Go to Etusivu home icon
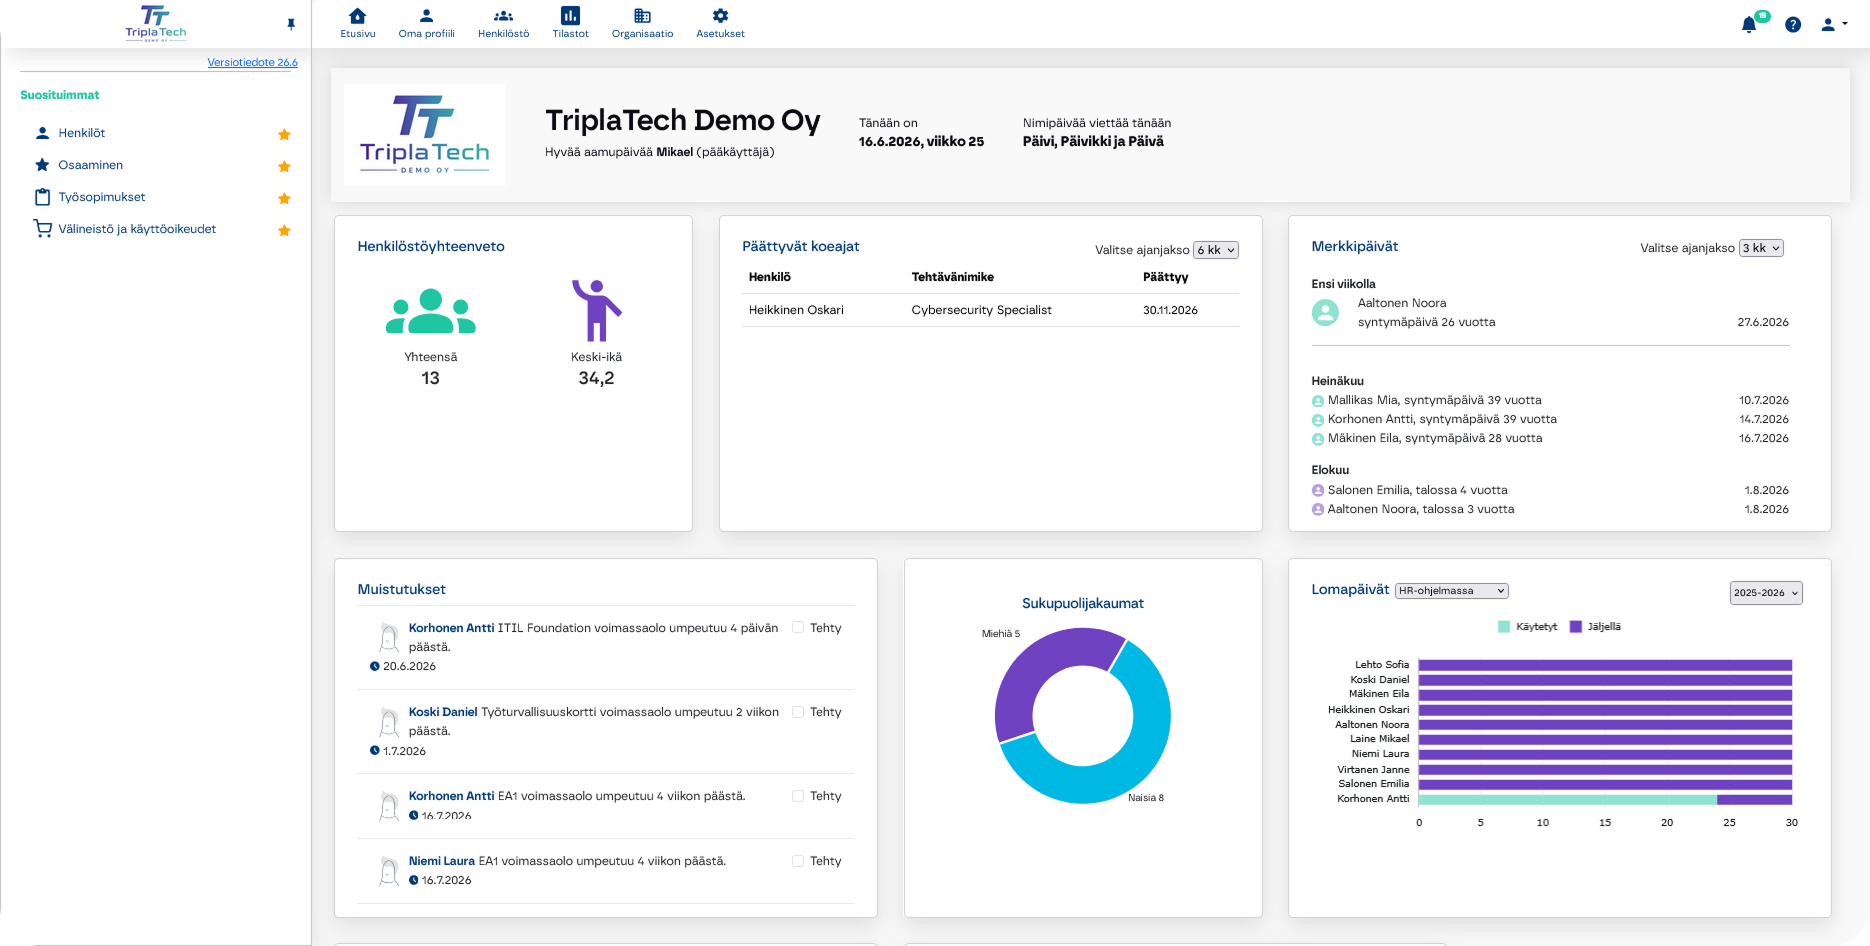 click(358, 16)
